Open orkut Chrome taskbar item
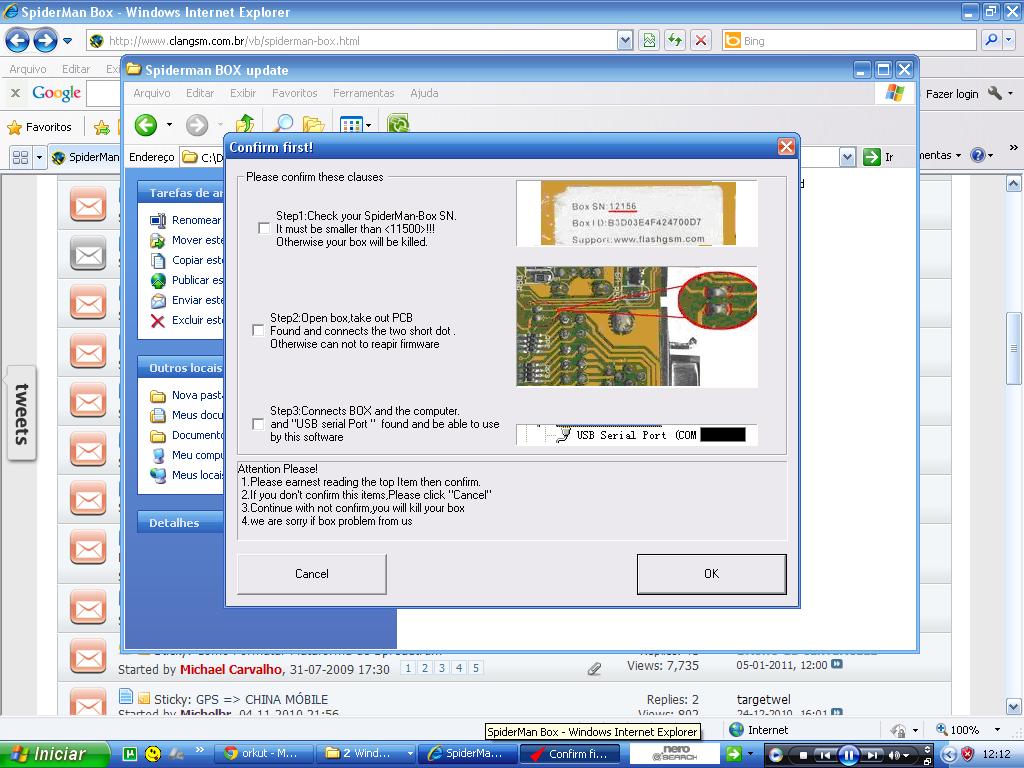This screenshot has width=1024, height=768. [x=264, y=754]
